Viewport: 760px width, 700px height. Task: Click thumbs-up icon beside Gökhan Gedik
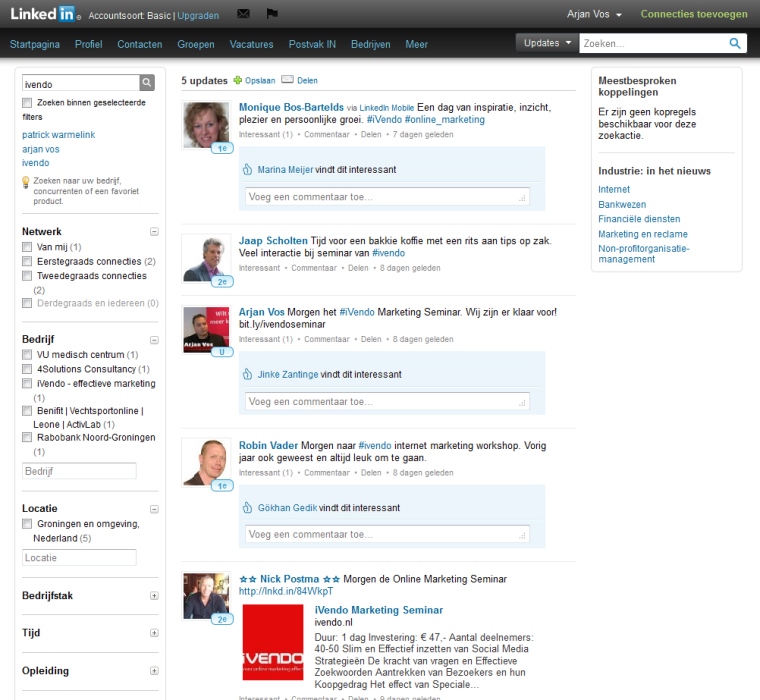tap(247, 508)
